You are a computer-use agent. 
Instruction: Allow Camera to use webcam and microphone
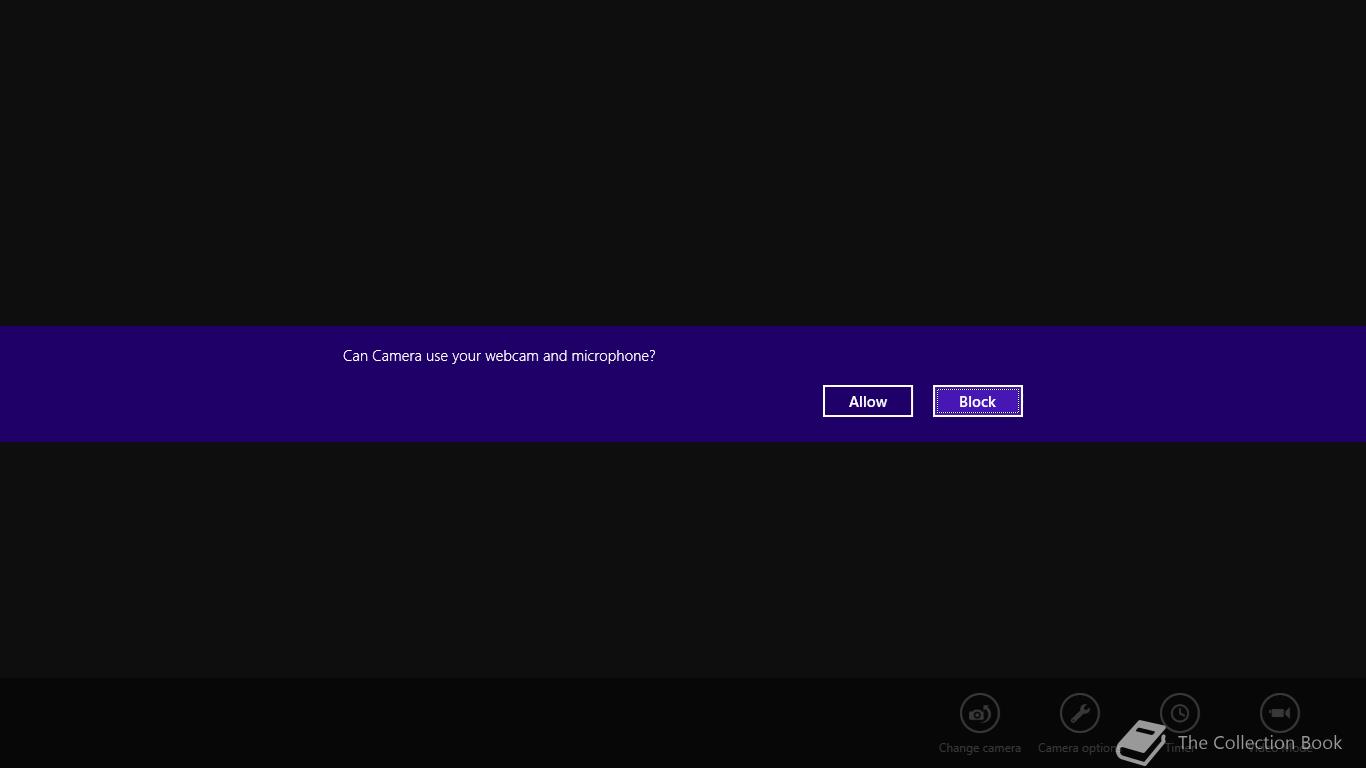coord(868,401)
